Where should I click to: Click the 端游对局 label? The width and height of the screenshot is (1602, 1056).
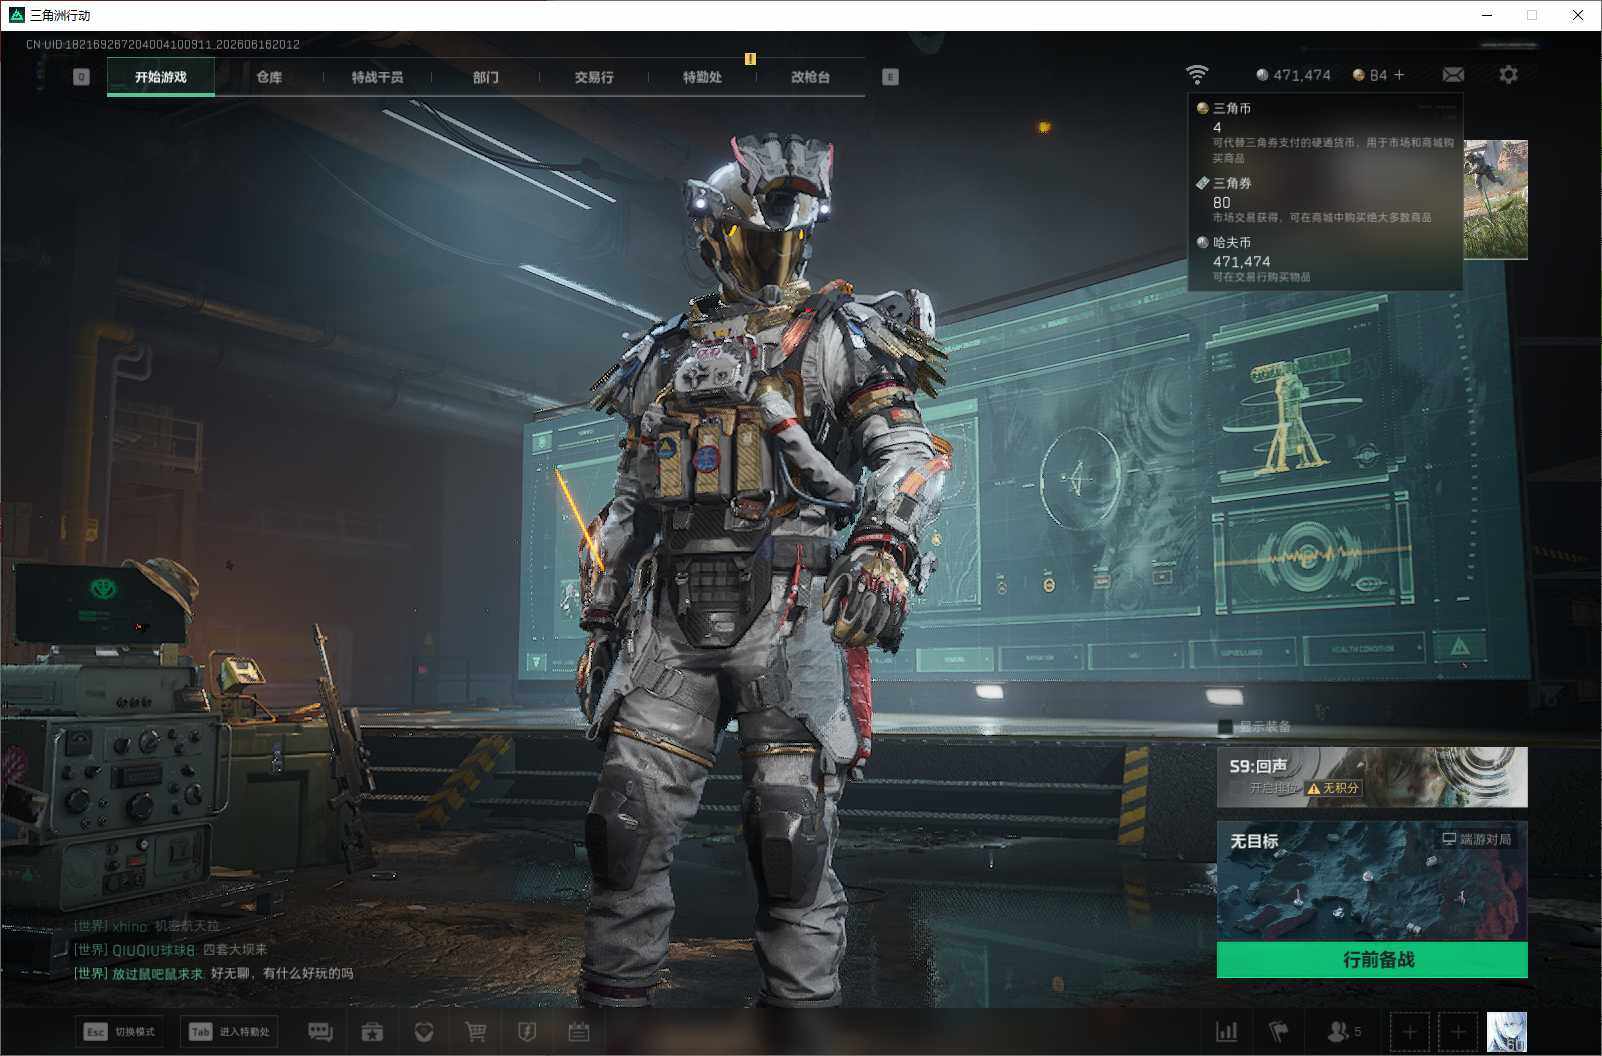pos(1477,839)
